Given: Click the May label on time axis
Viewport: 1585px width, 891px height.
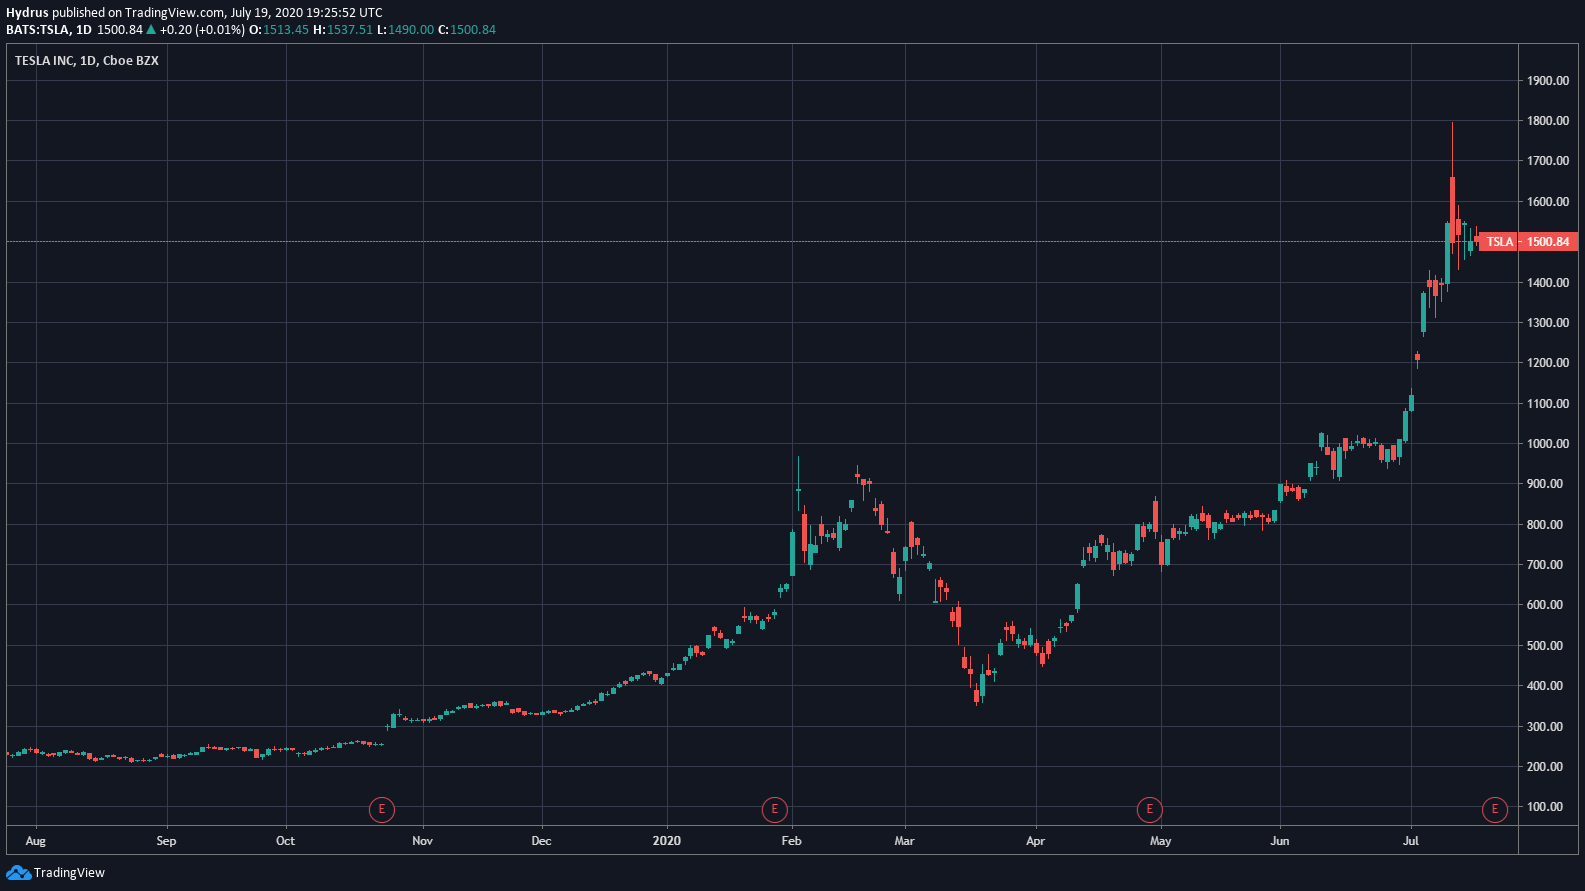Looking at the screenshot, I should coord(1160,841).
